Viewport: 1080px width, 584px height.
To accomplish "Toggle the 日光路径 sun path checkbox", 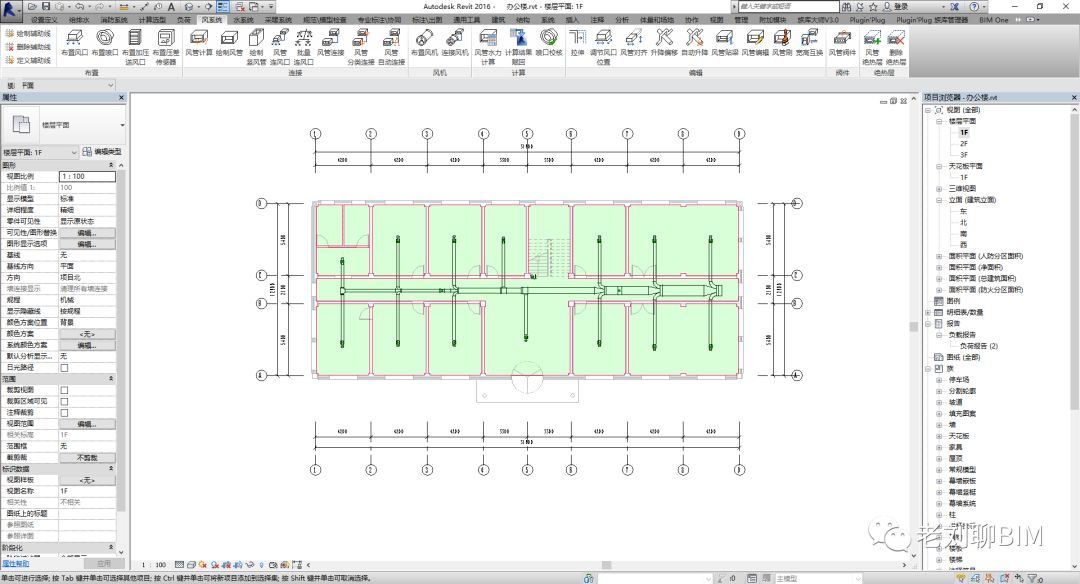I will click(x=64, y=368).
